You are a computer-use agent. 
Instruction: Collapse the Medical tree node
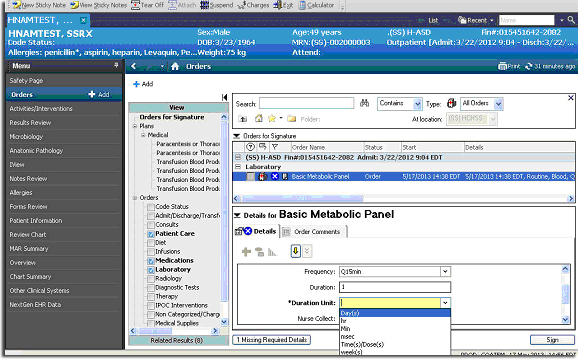tap(143, 135)
